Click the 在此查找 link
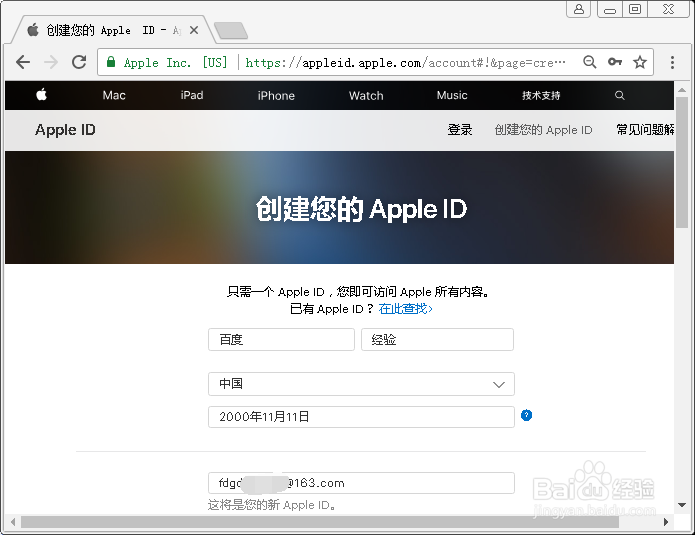The image size is (695, 535). [x=406, y=309]
